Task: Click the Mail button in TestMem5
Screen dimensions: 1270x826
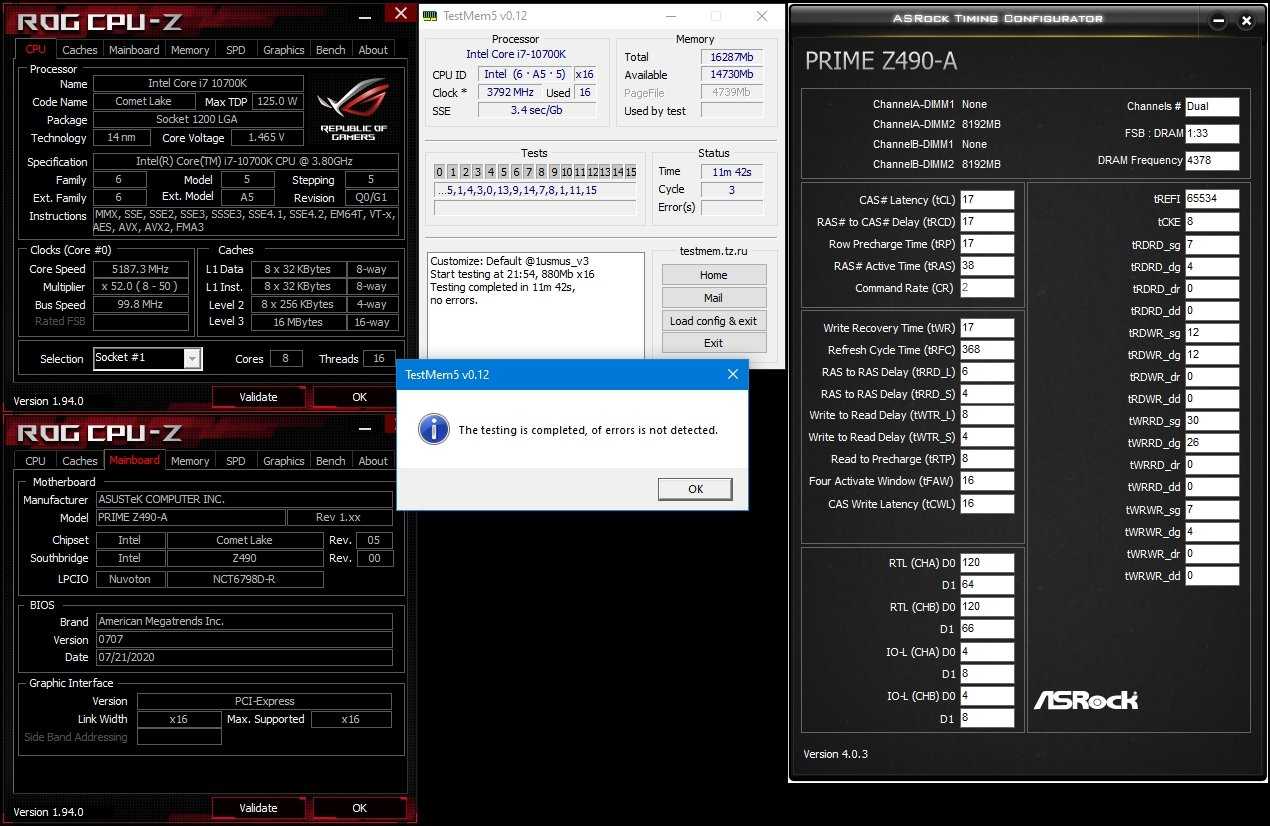Action: click(x=713, y=298)
